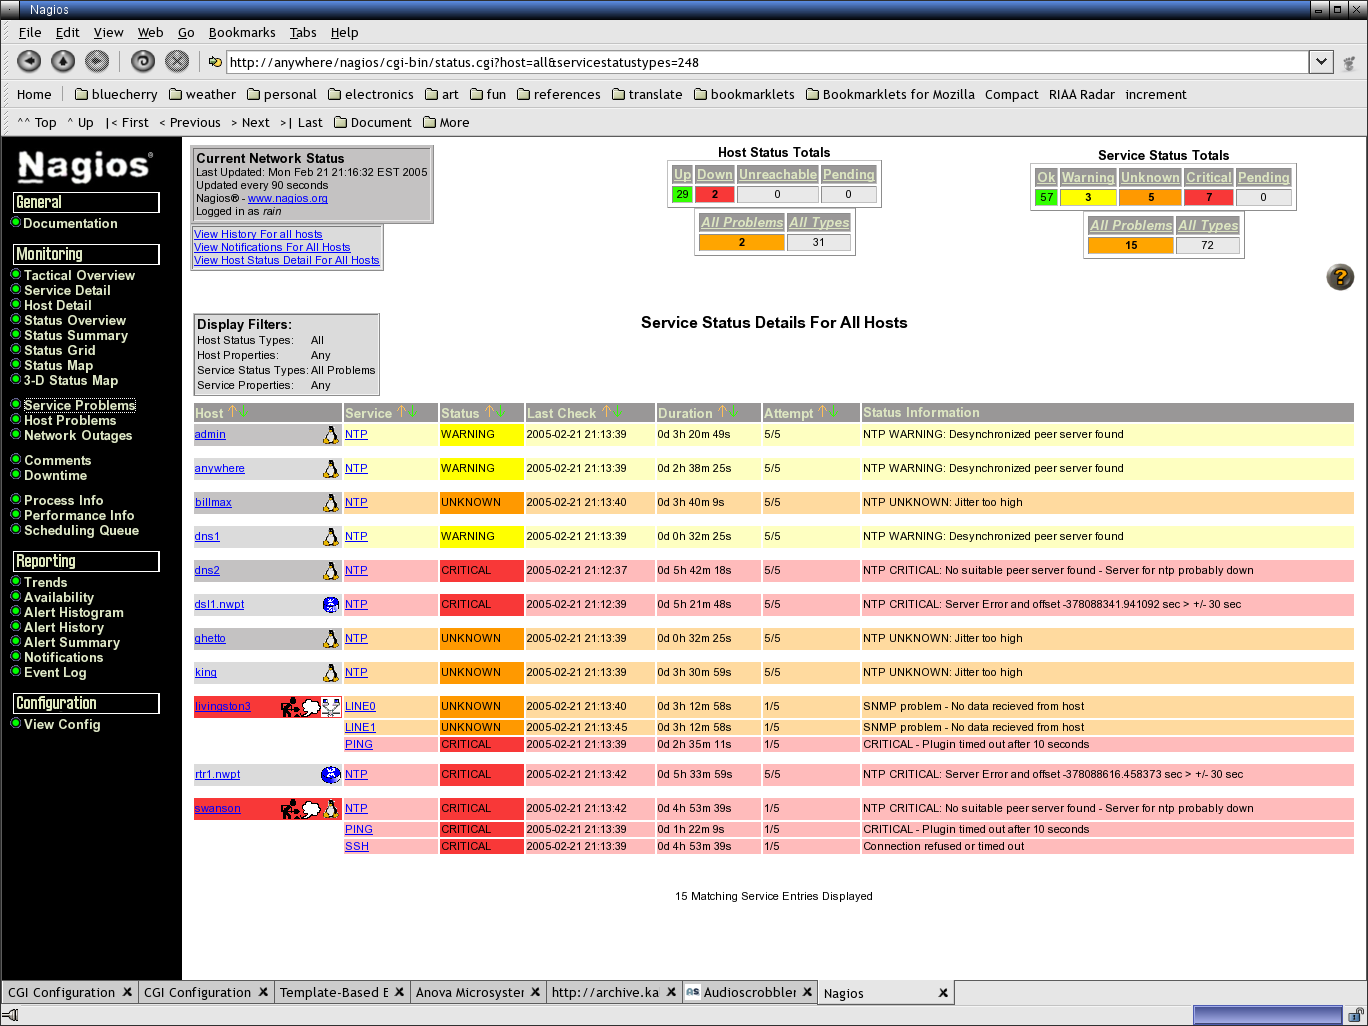Viewport: 1368px width, 1026px height.
Task: Click the status bar progress bar
Action: tap(1266, 1015)
